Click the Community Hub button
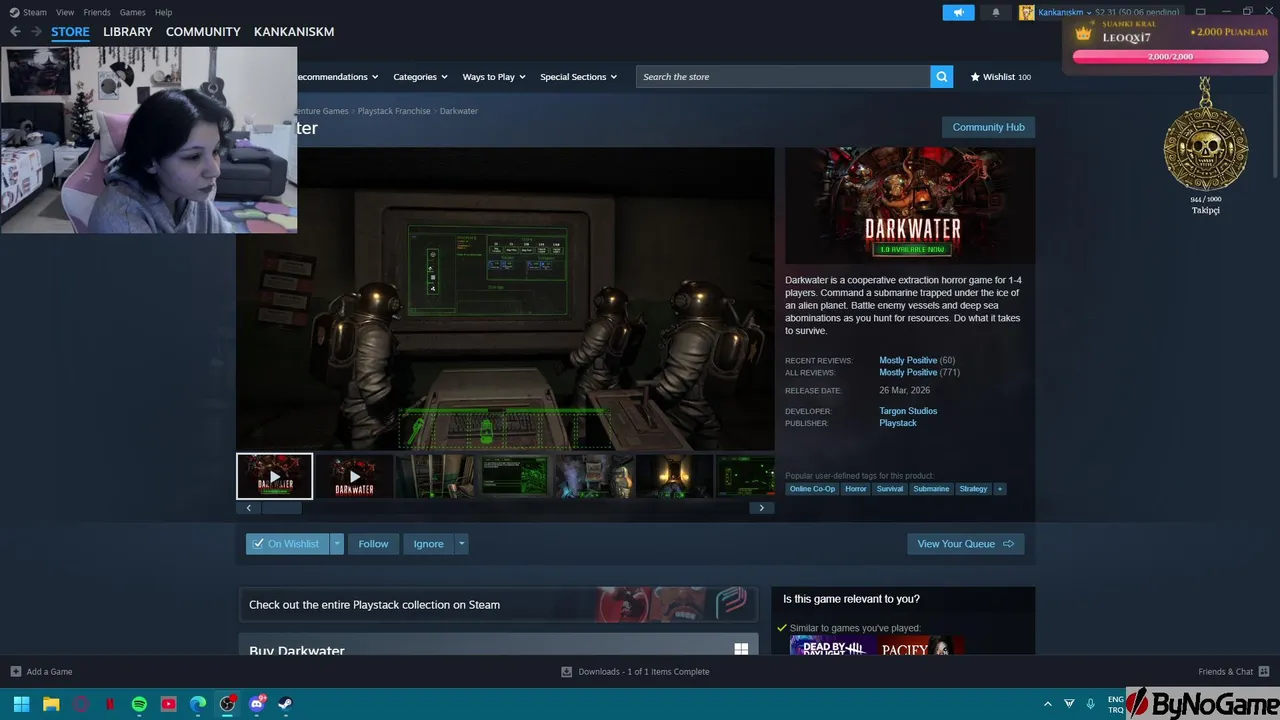 click(x=988, y=127)
